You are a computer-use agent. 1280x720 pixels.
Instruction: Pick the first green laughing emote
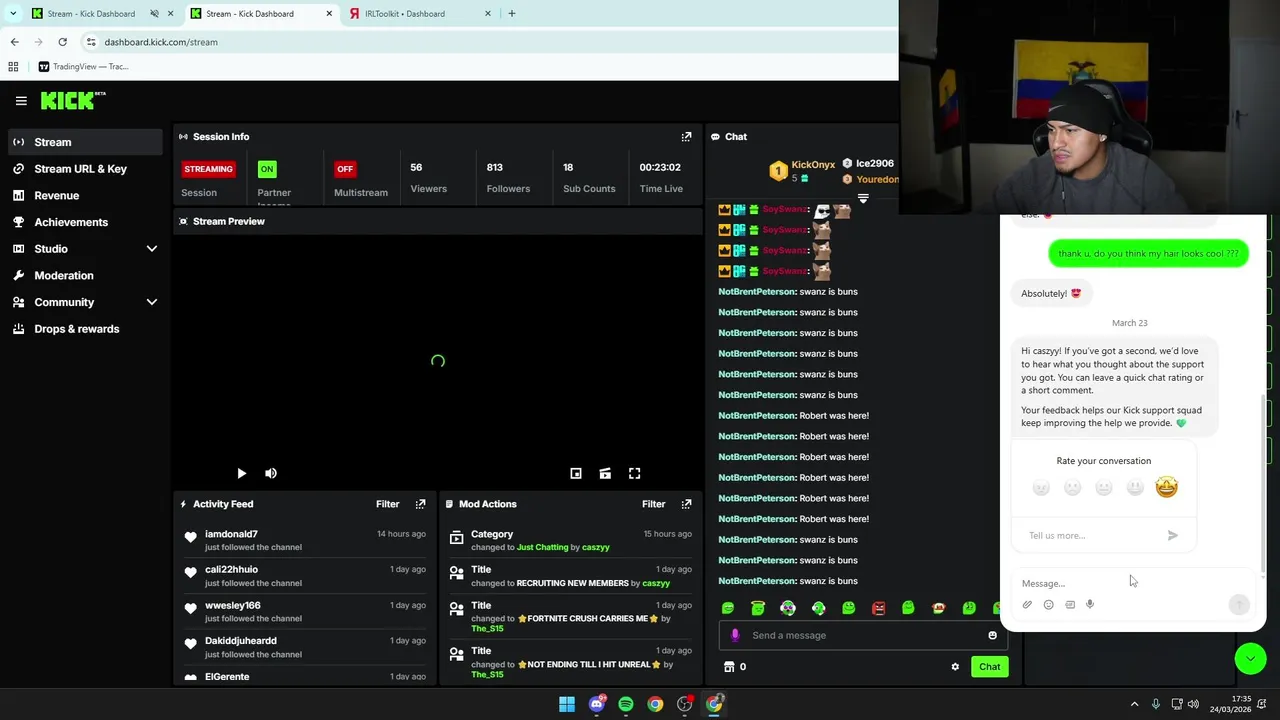(728, 608)
